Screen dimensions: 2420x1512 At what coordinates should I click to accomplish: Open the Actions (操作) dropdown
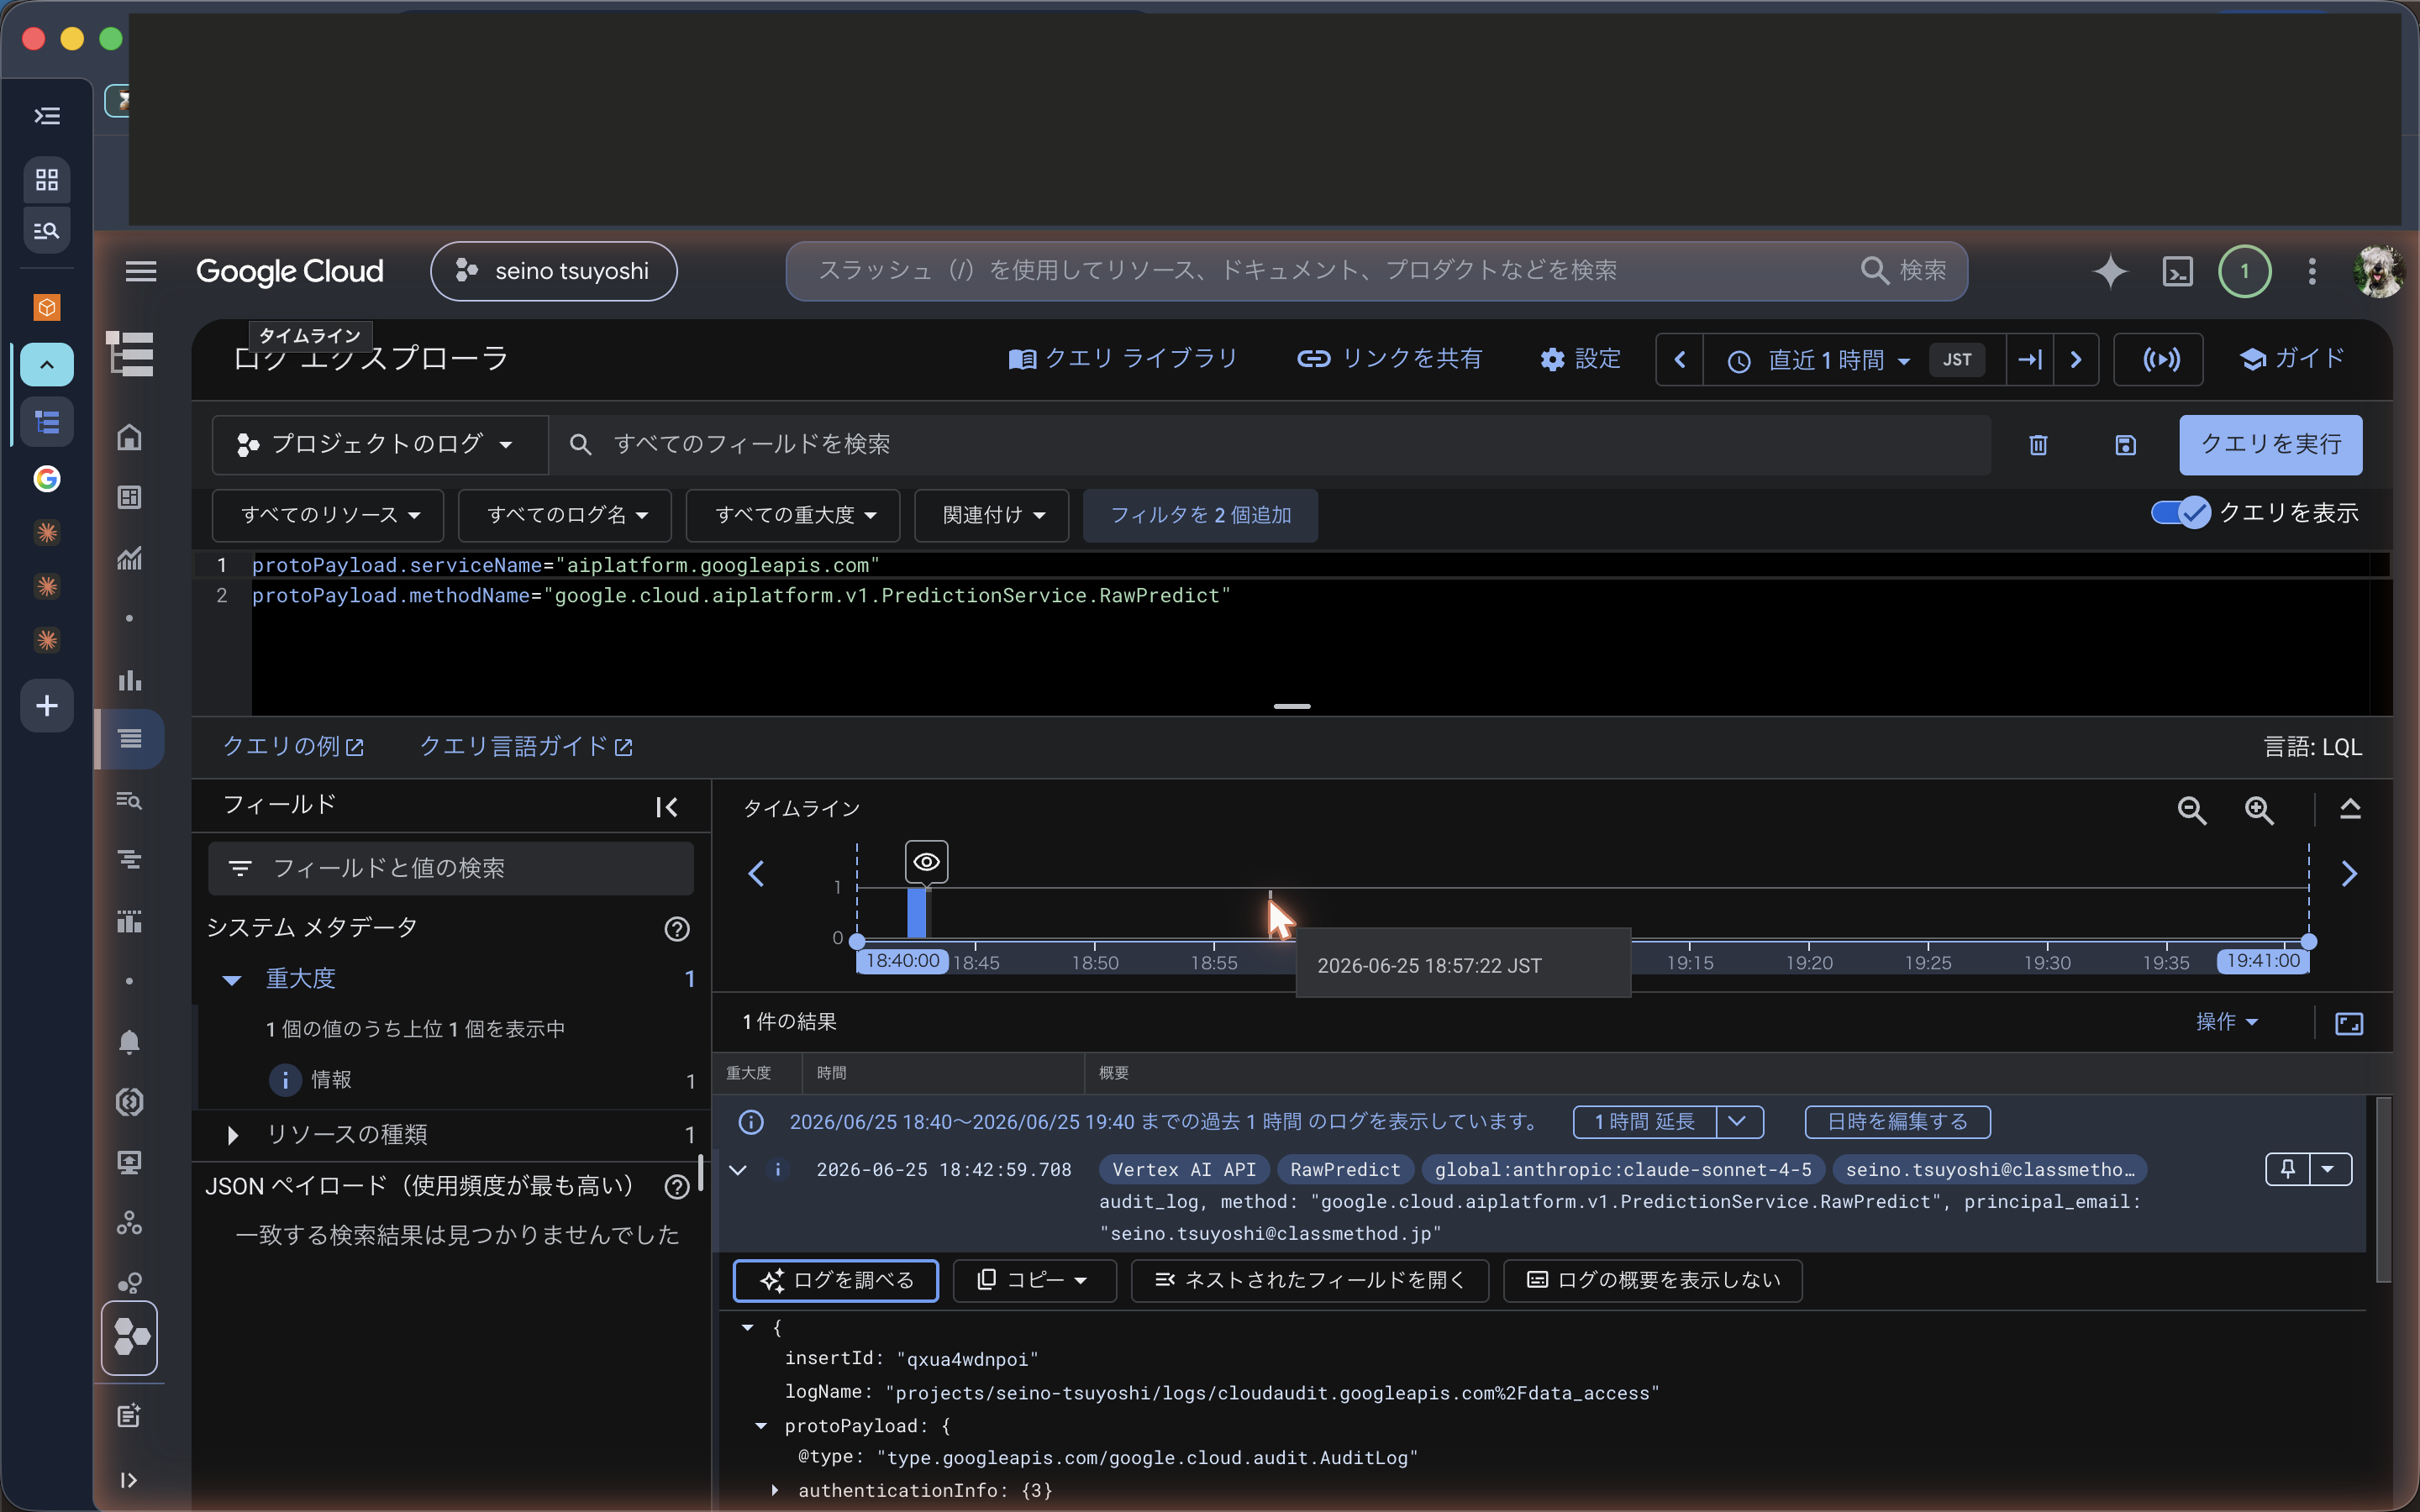pos(2227,1022)
